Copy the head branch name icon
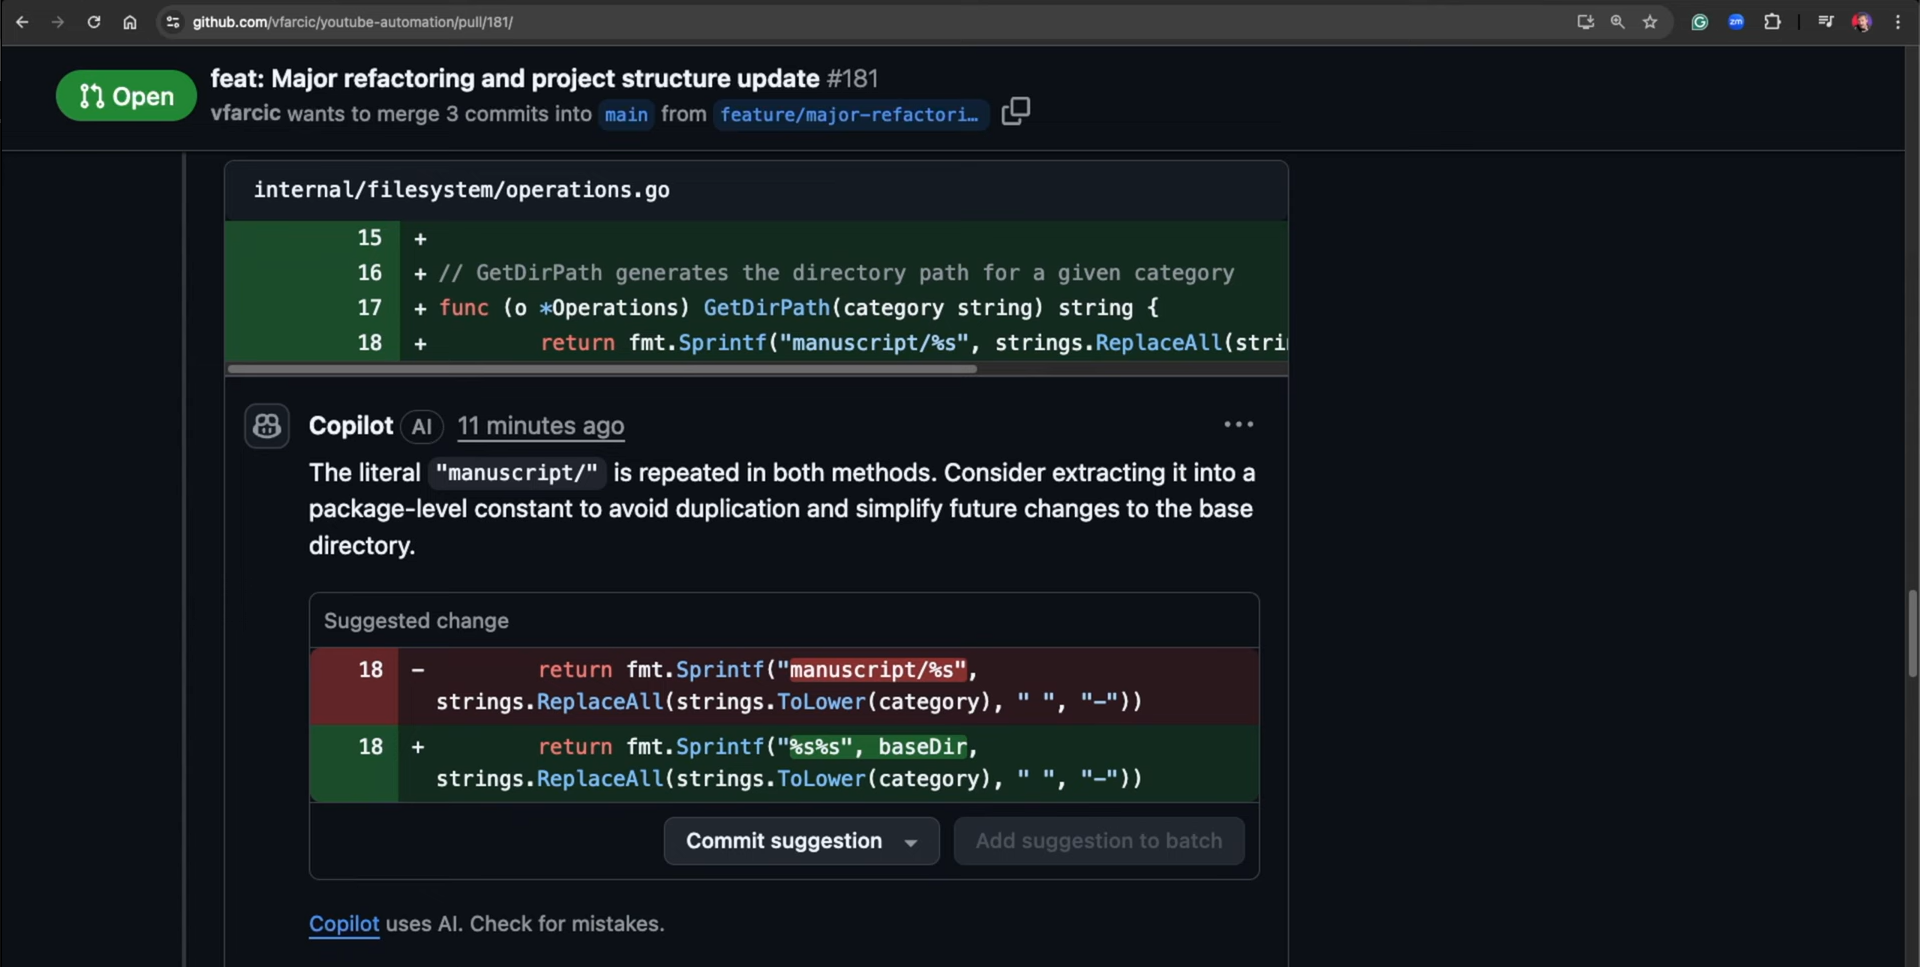The width and height of the screenshot is (1920, 967). click(1015, 111)
